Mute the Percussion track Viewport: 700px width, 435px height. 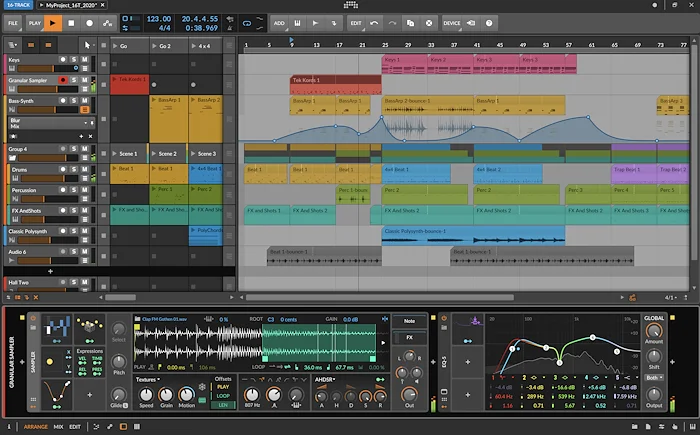[x=84, y=190]
